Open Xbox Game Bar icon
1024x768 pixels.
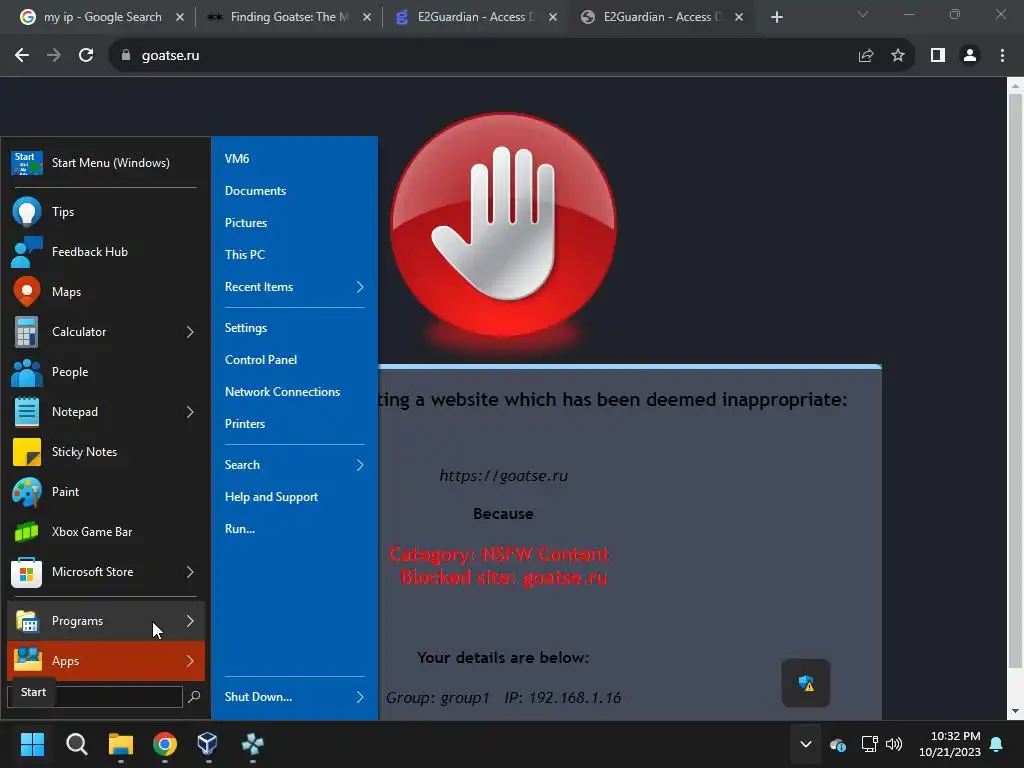27,532
